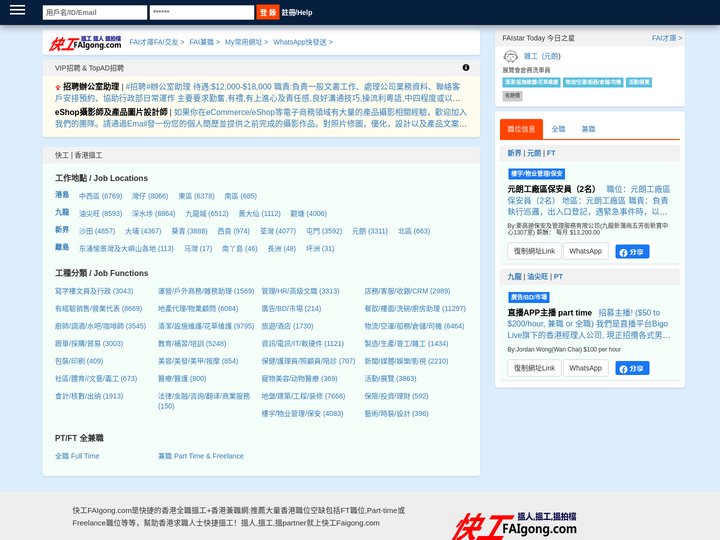Open the 註冊/Help link

297,12
